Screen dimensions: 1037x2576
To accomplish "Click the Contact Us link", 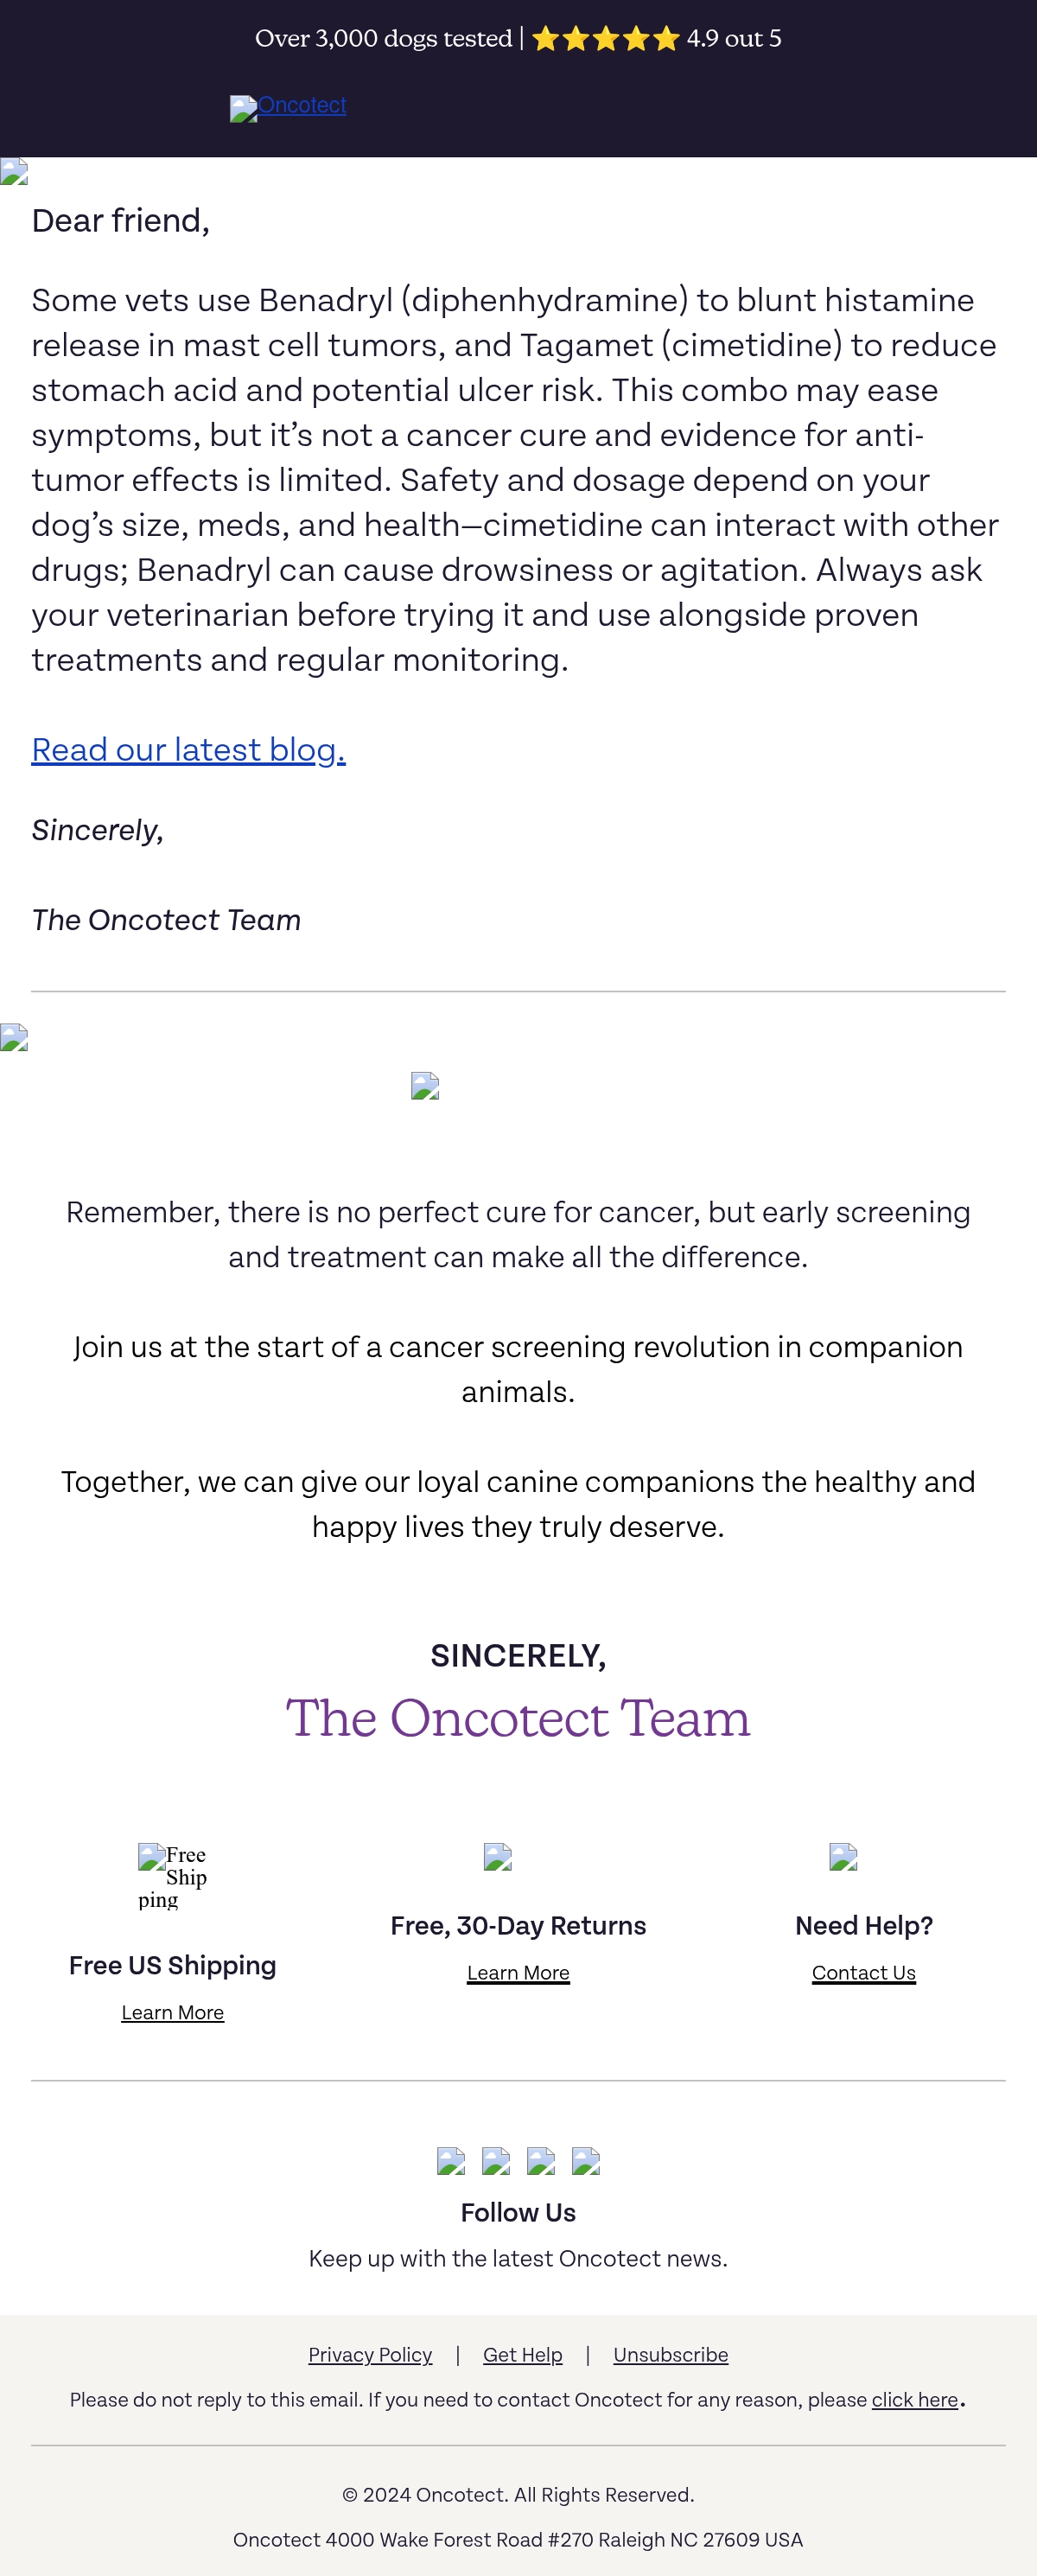I will [863, 1972].
